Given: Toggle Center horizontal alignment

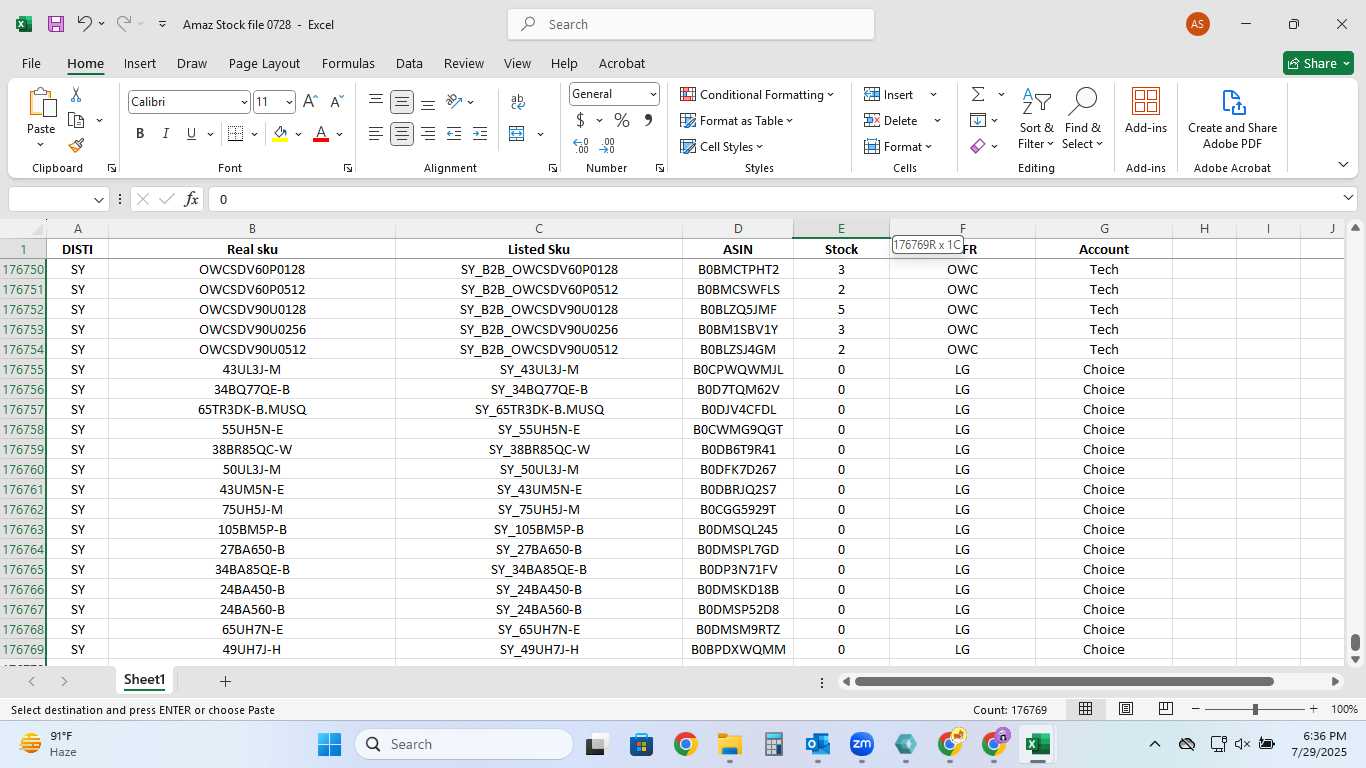Looking at the screenshot, I should coord(402,134).
